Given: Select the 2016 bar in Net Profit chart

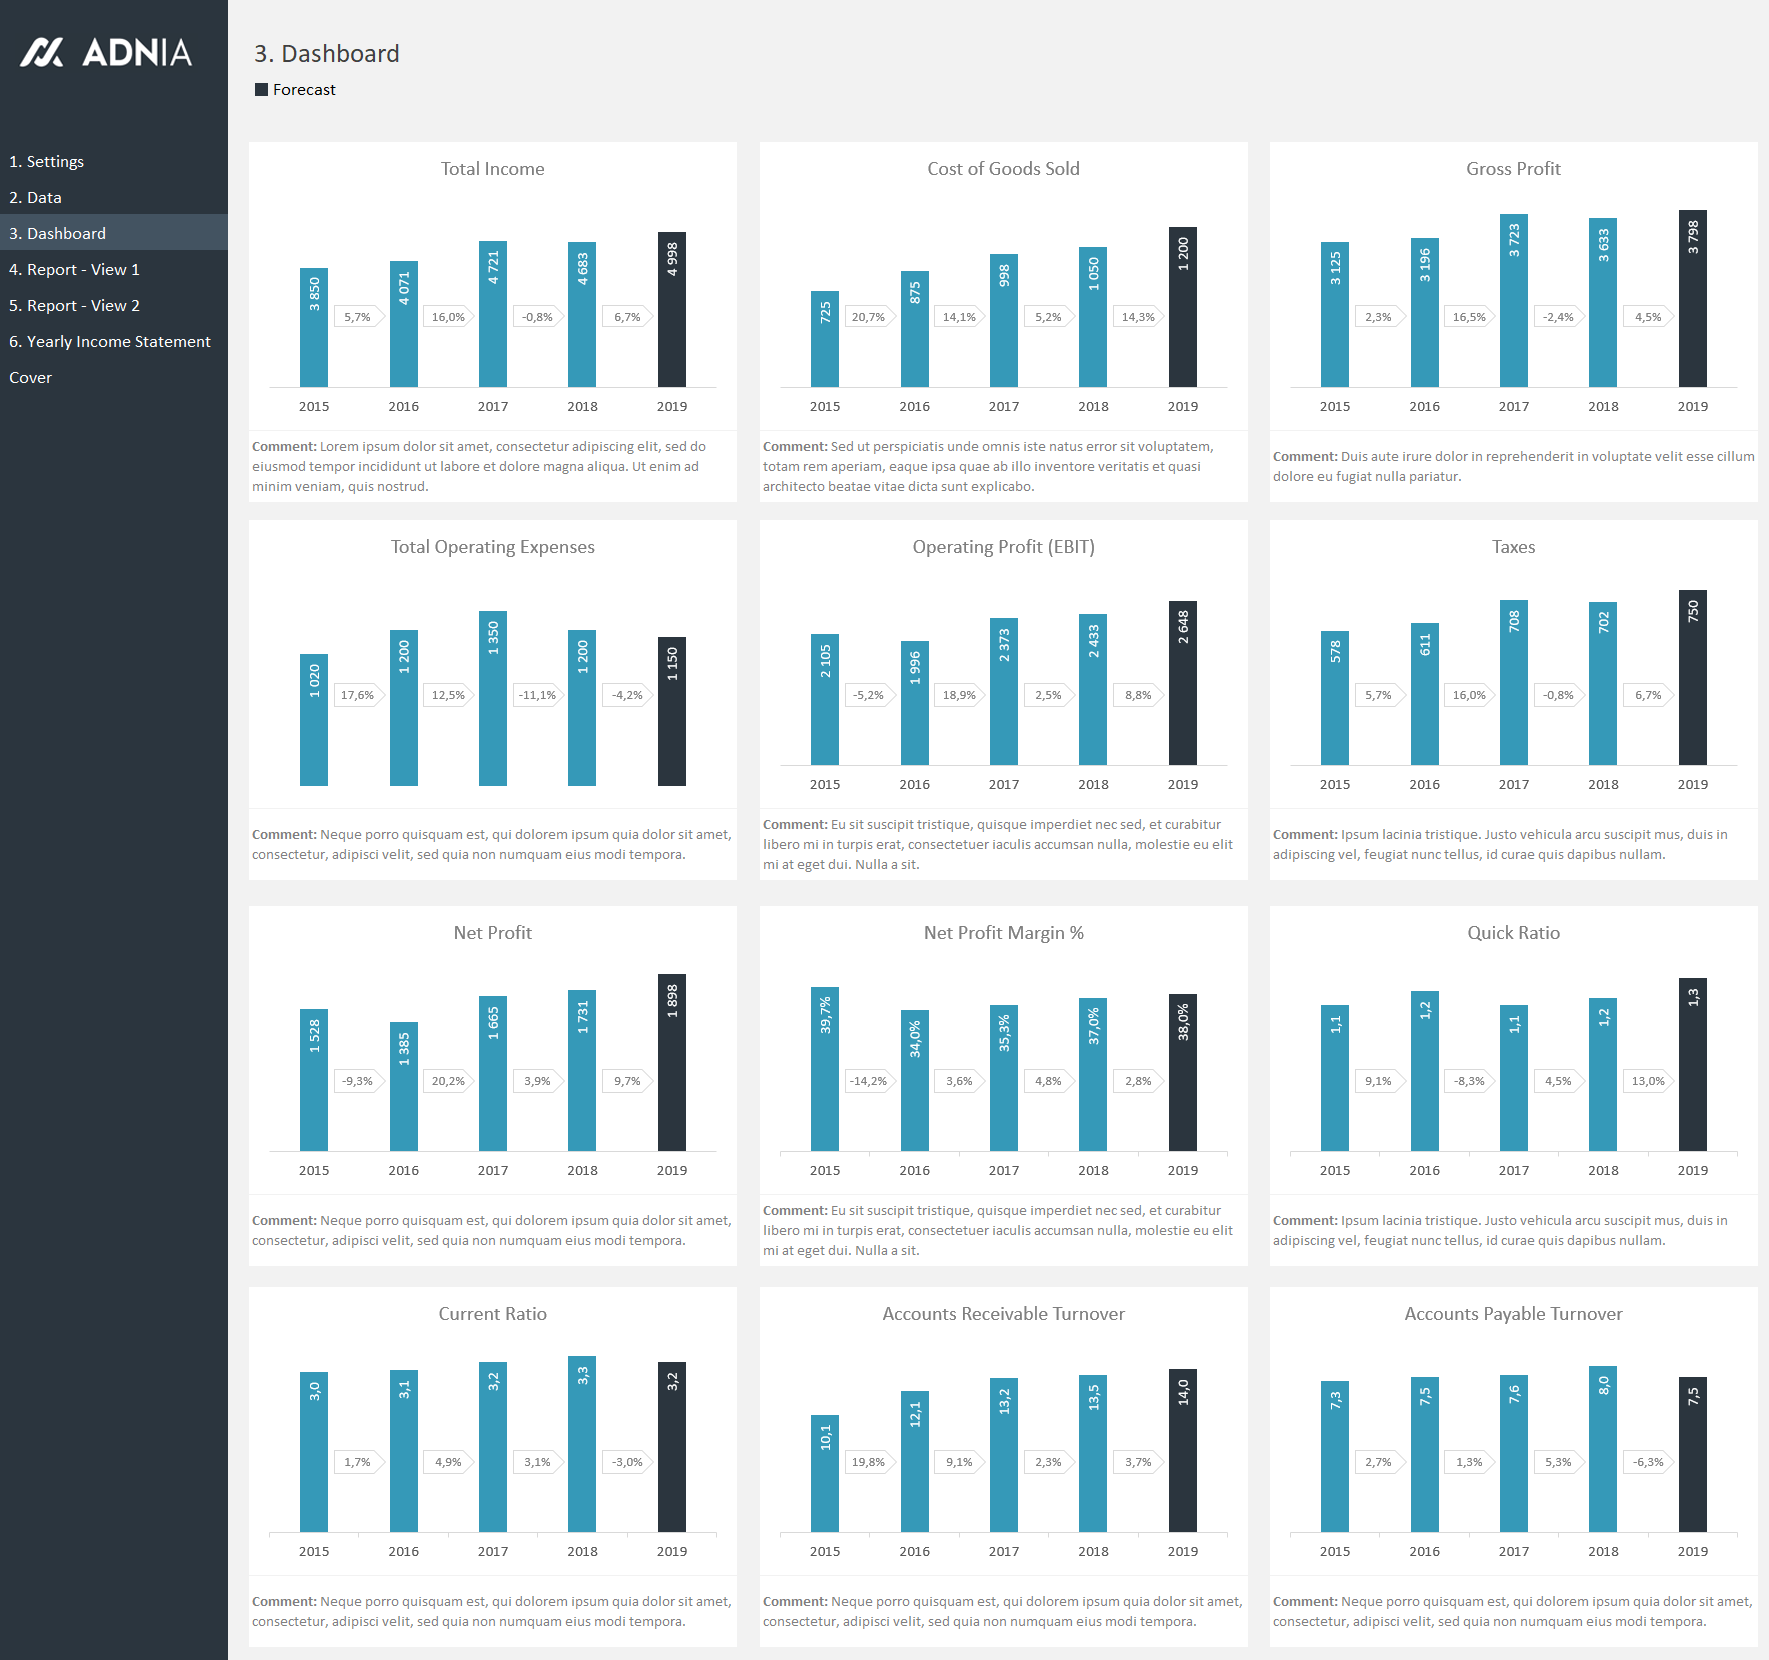Looking at the screenshot, I should pyautogui.click(x=404, y=1086).
